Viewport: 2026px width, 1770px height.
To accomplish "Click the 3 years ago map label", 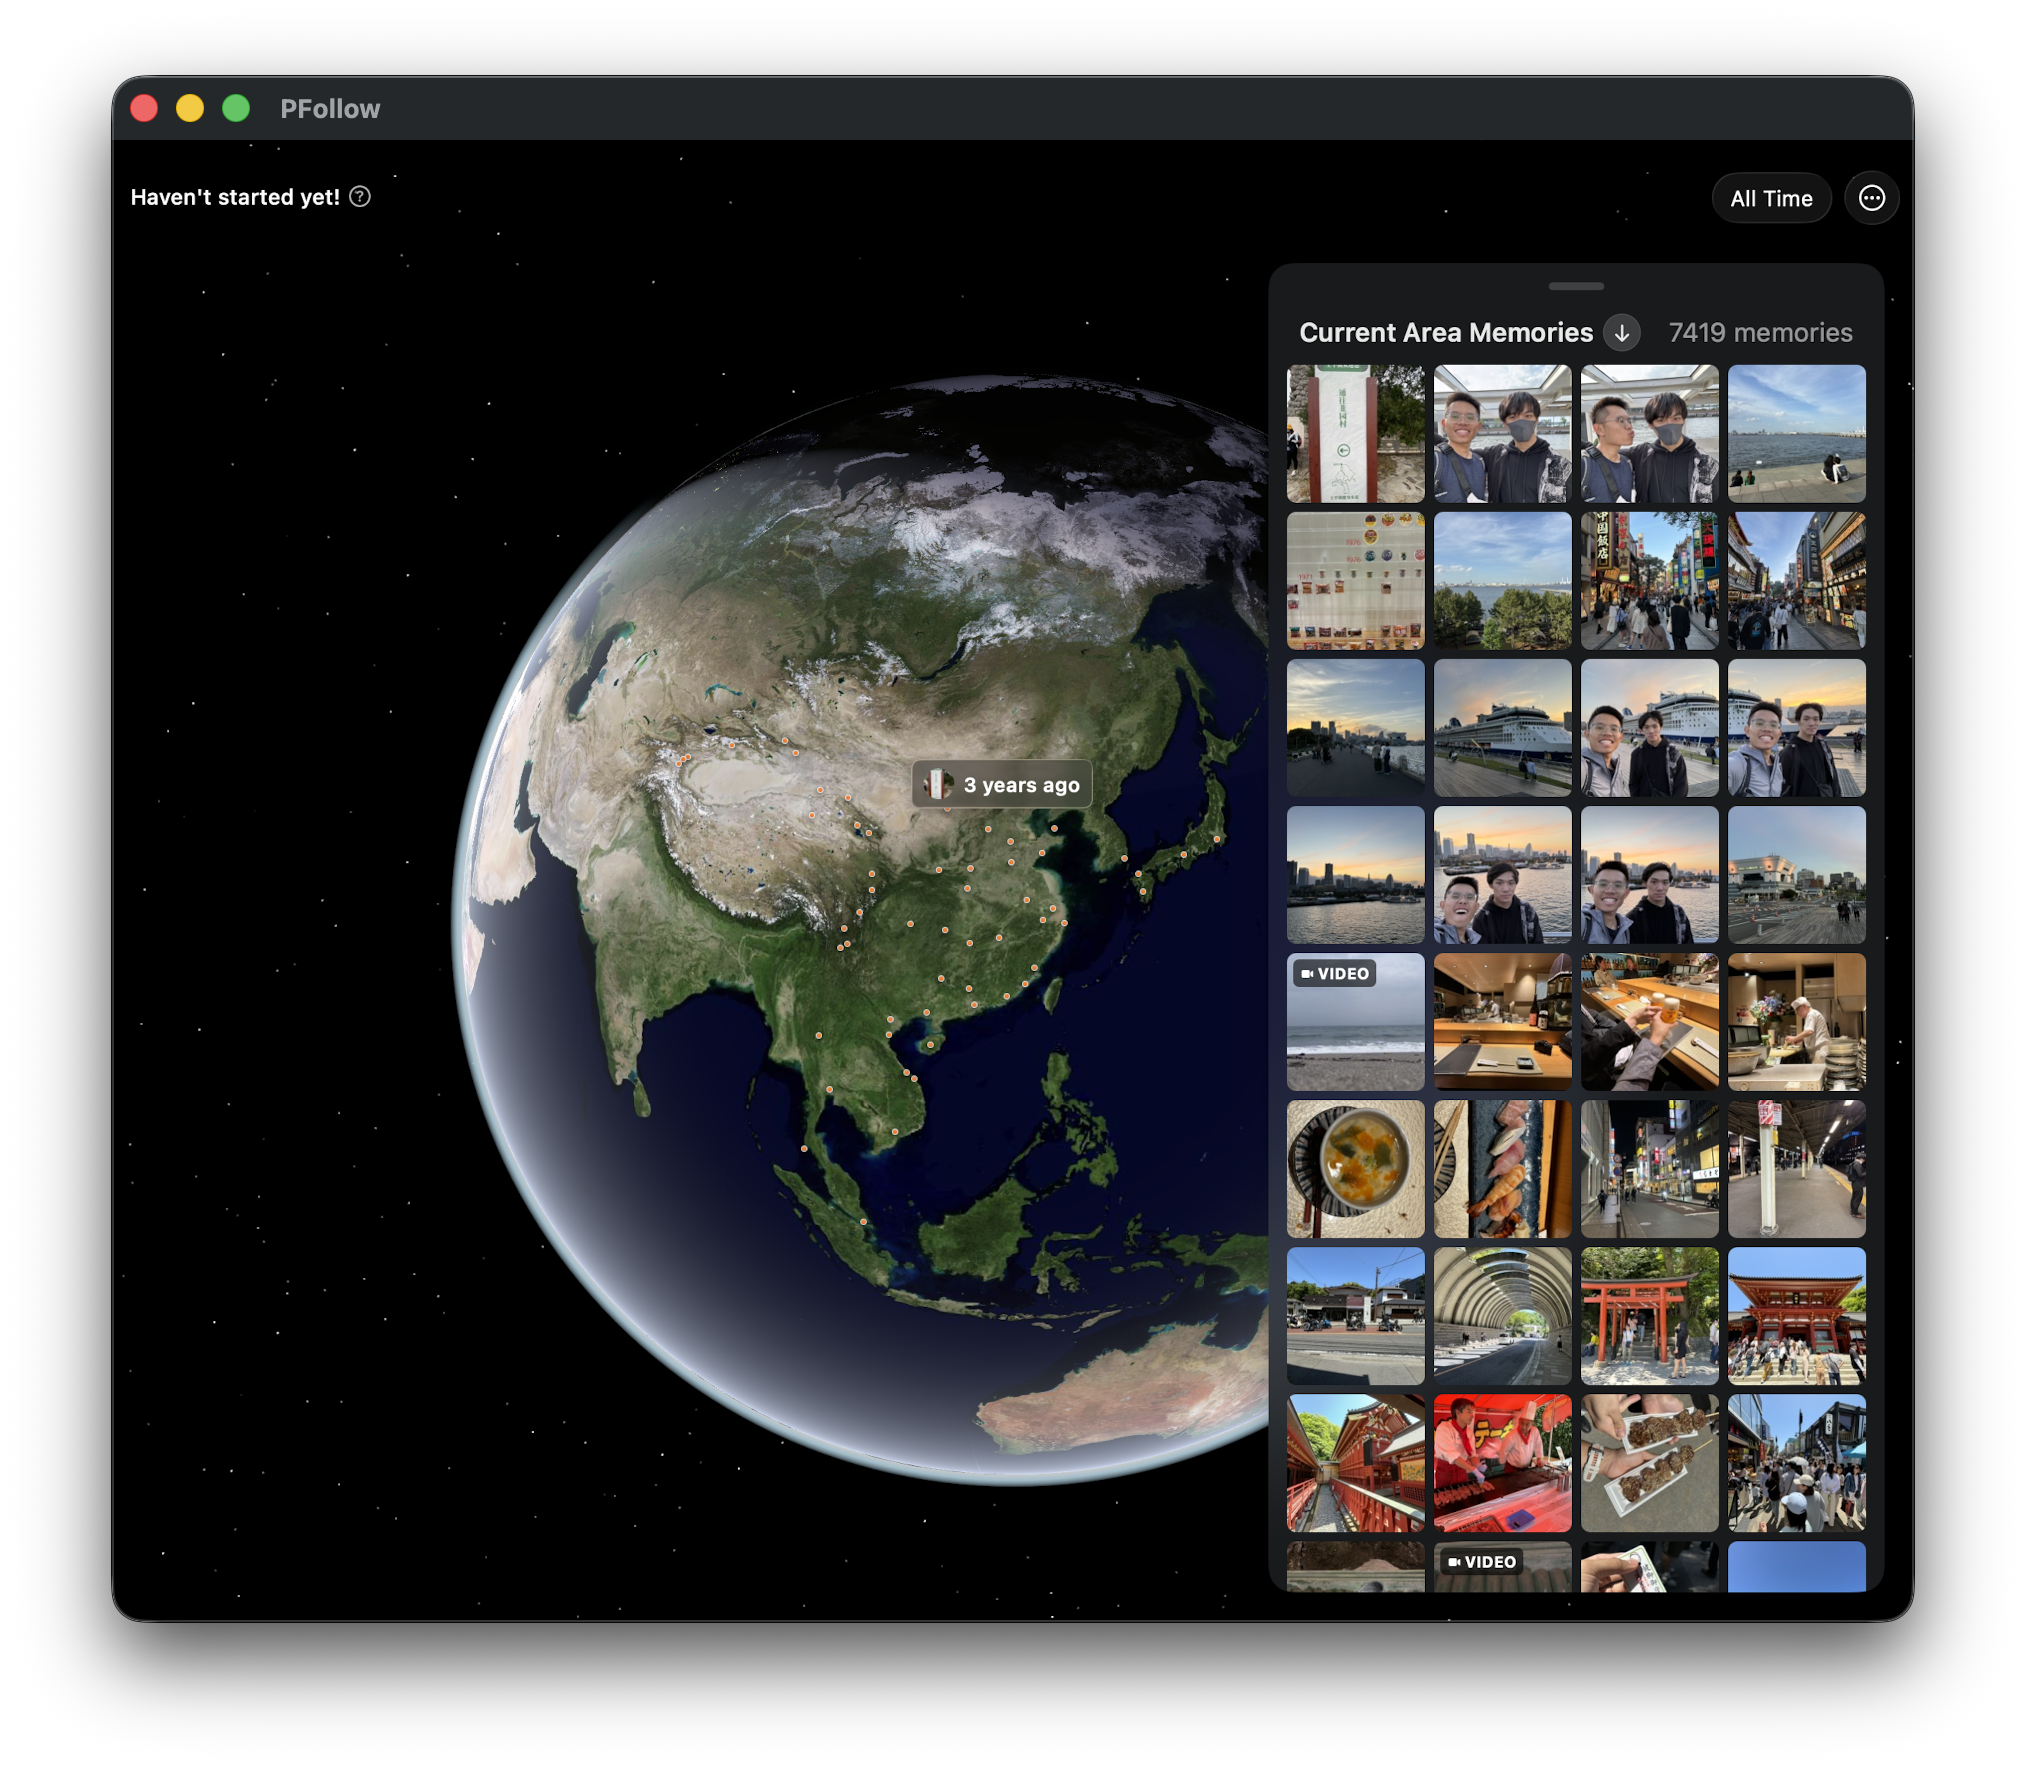I will coord(1020,785).
